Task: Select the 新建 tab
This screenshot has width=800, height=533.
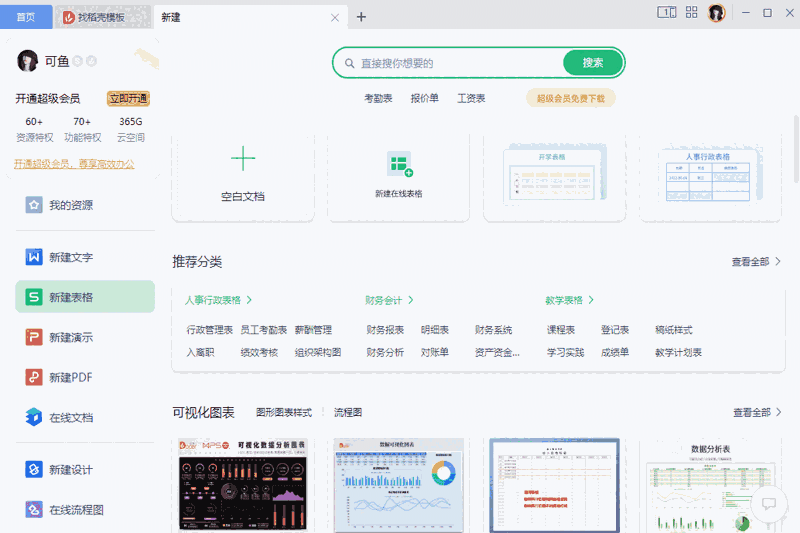Action: click(x=250, y=17)
